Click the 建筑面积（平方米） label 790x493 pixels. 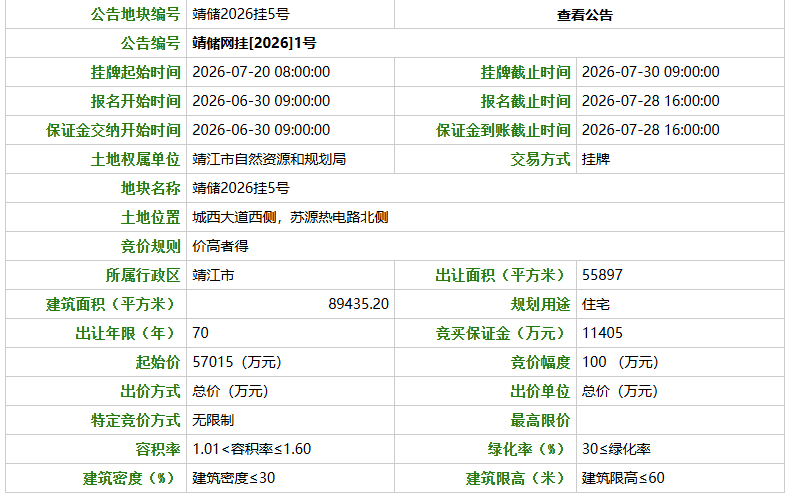[113, 304]
